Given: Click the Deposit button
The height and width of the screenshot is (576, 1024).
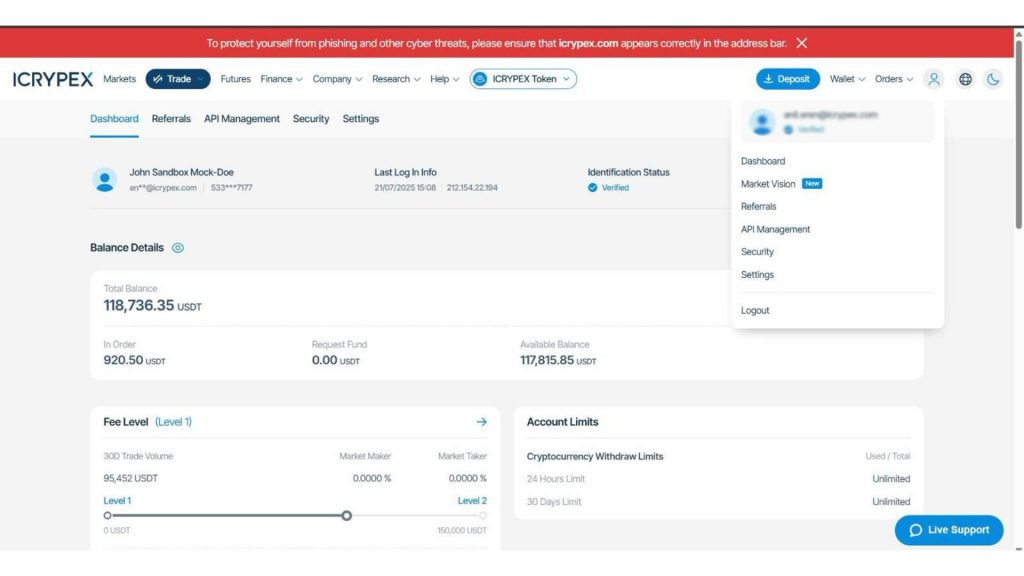Looking at the screenshot, I should [x=788, y=79].
